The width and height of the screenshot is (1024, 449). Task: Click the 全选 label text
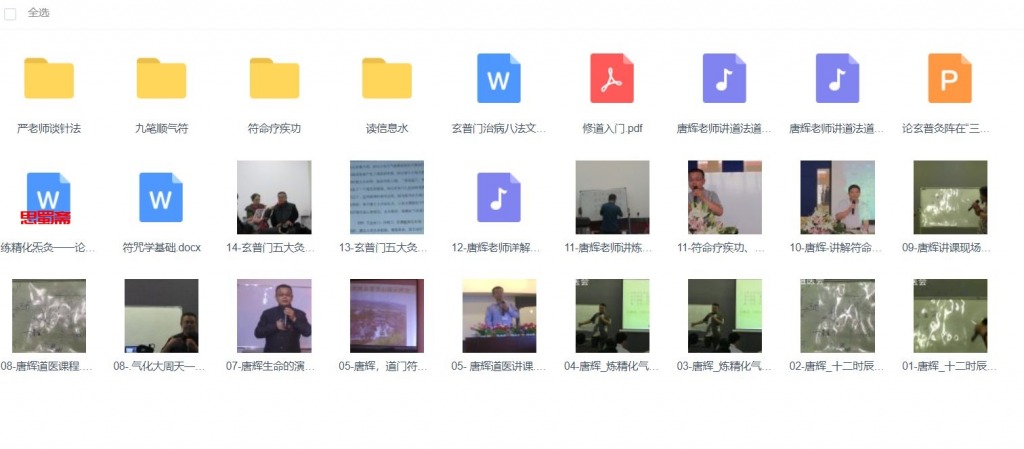[39, 13]
